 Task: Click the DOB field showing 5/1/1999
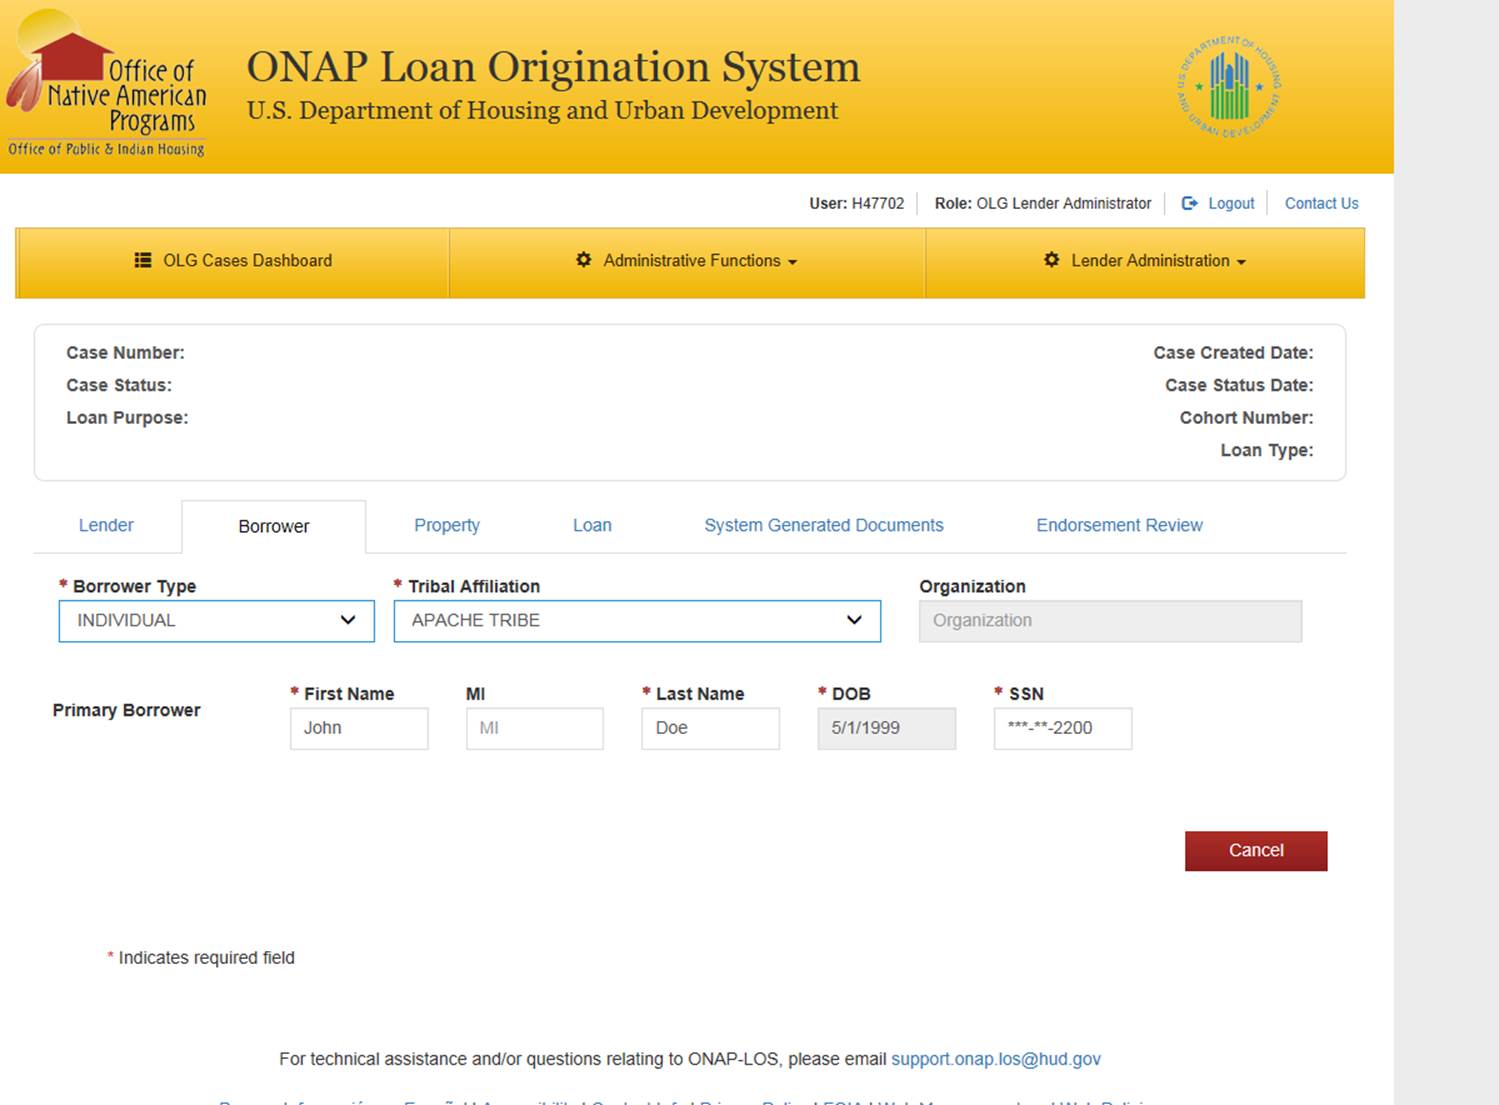[x=887, y=728]
